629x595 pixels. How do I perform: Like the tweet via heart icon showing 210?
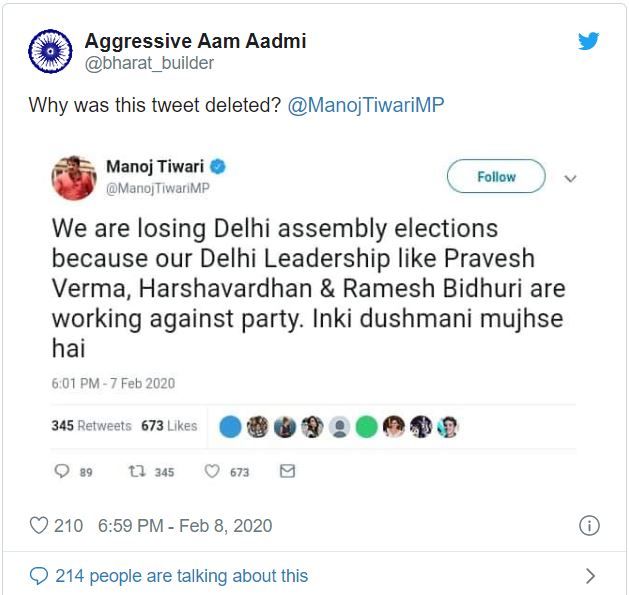tap(39, 525)
